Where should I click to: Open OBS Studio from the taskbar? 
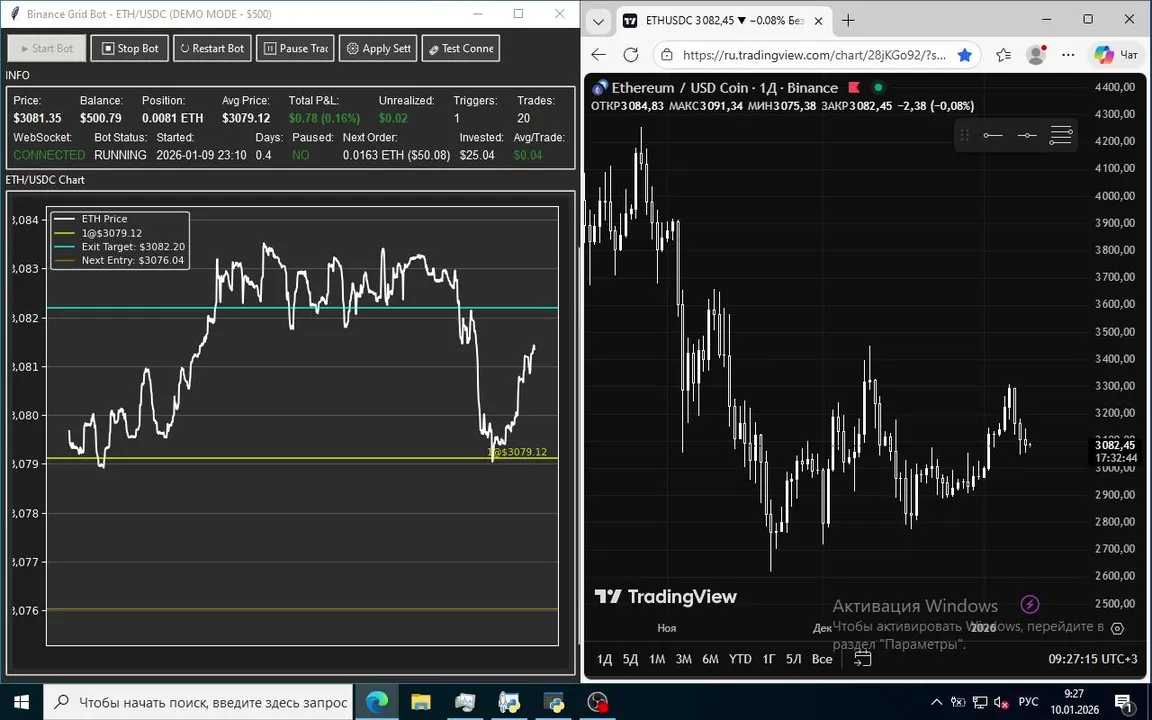pos(598,702)
